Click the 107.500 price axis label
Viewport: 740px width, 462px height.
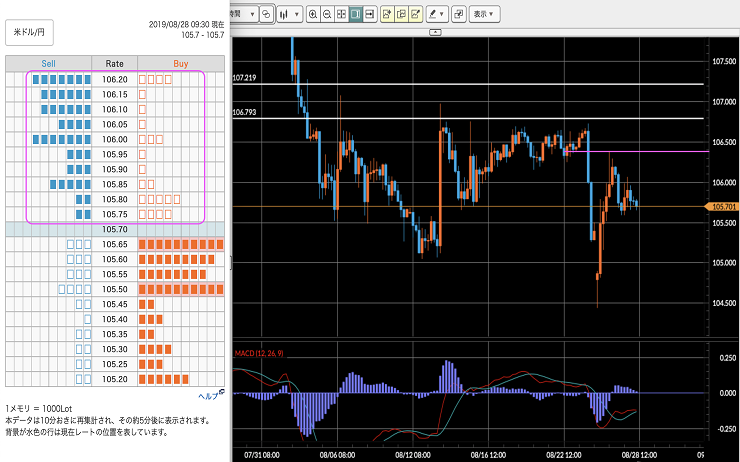pos(724,61)
